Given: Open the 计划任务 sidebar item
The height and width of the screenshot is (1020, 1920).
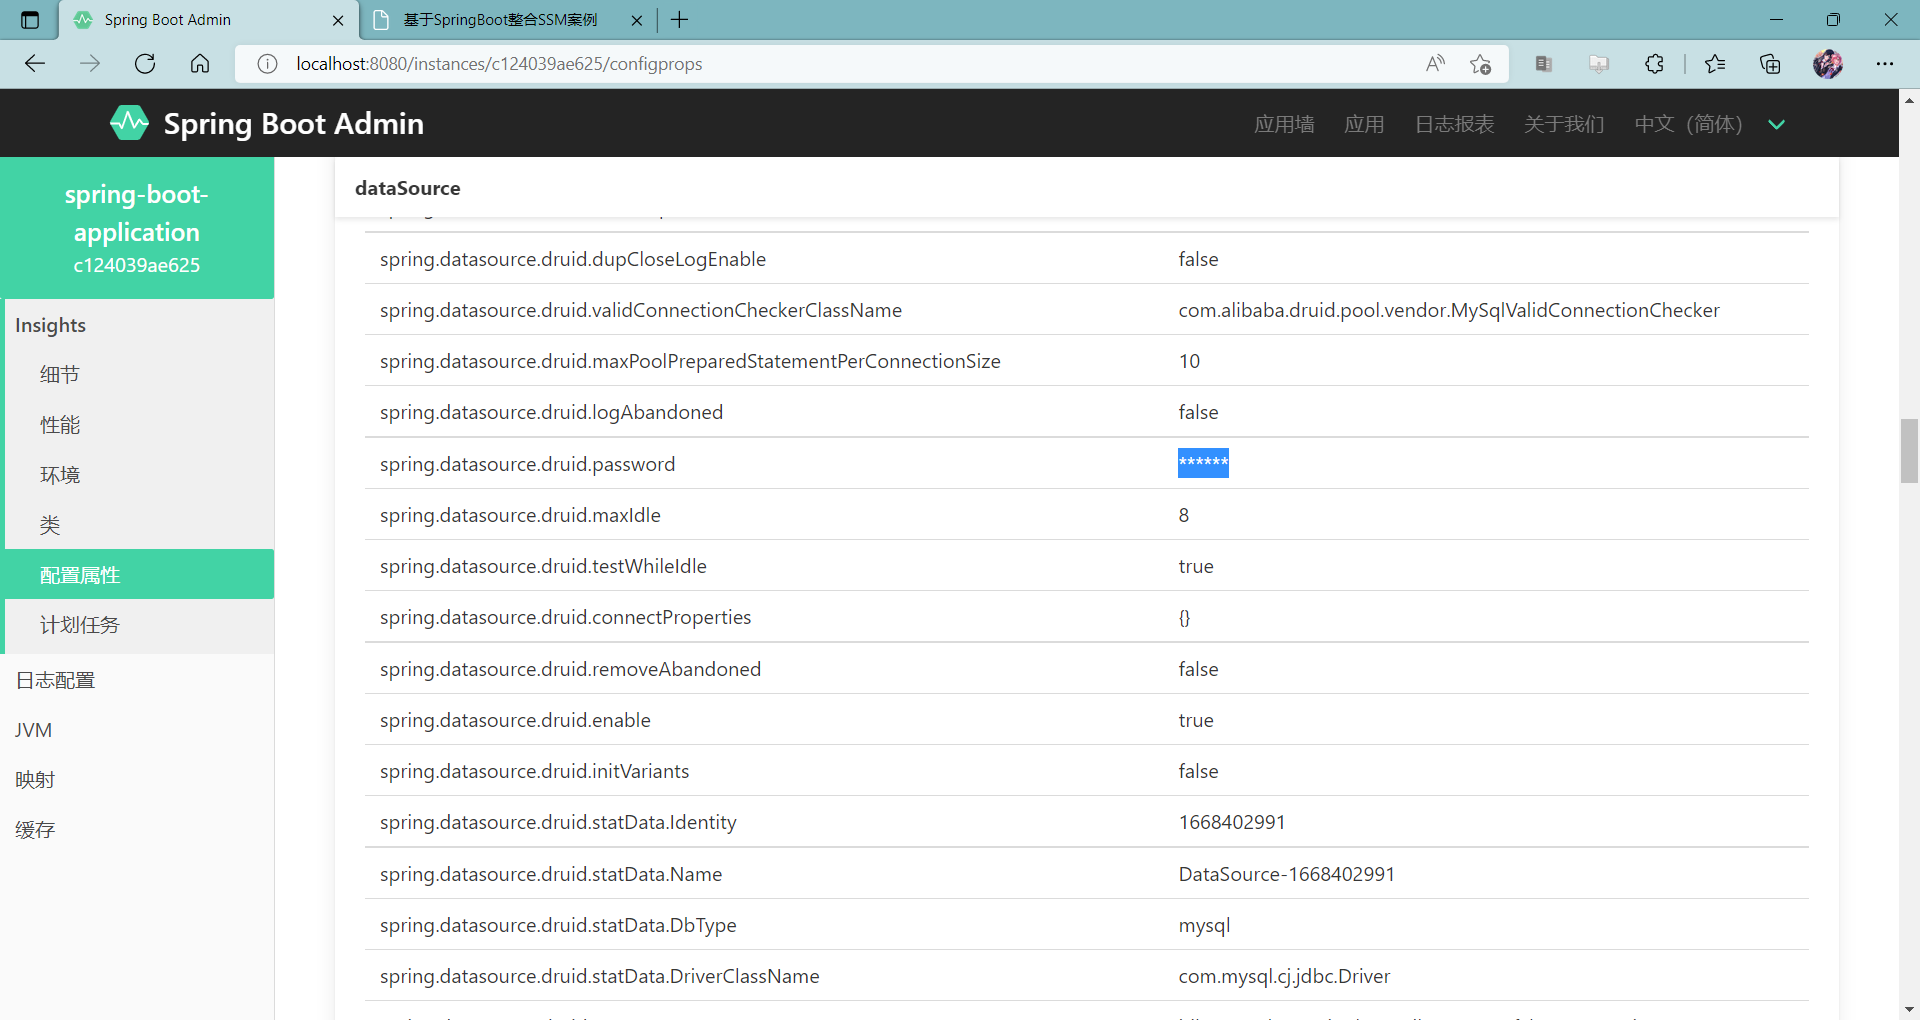Looking at the screenshot, I should pos(139,625).
